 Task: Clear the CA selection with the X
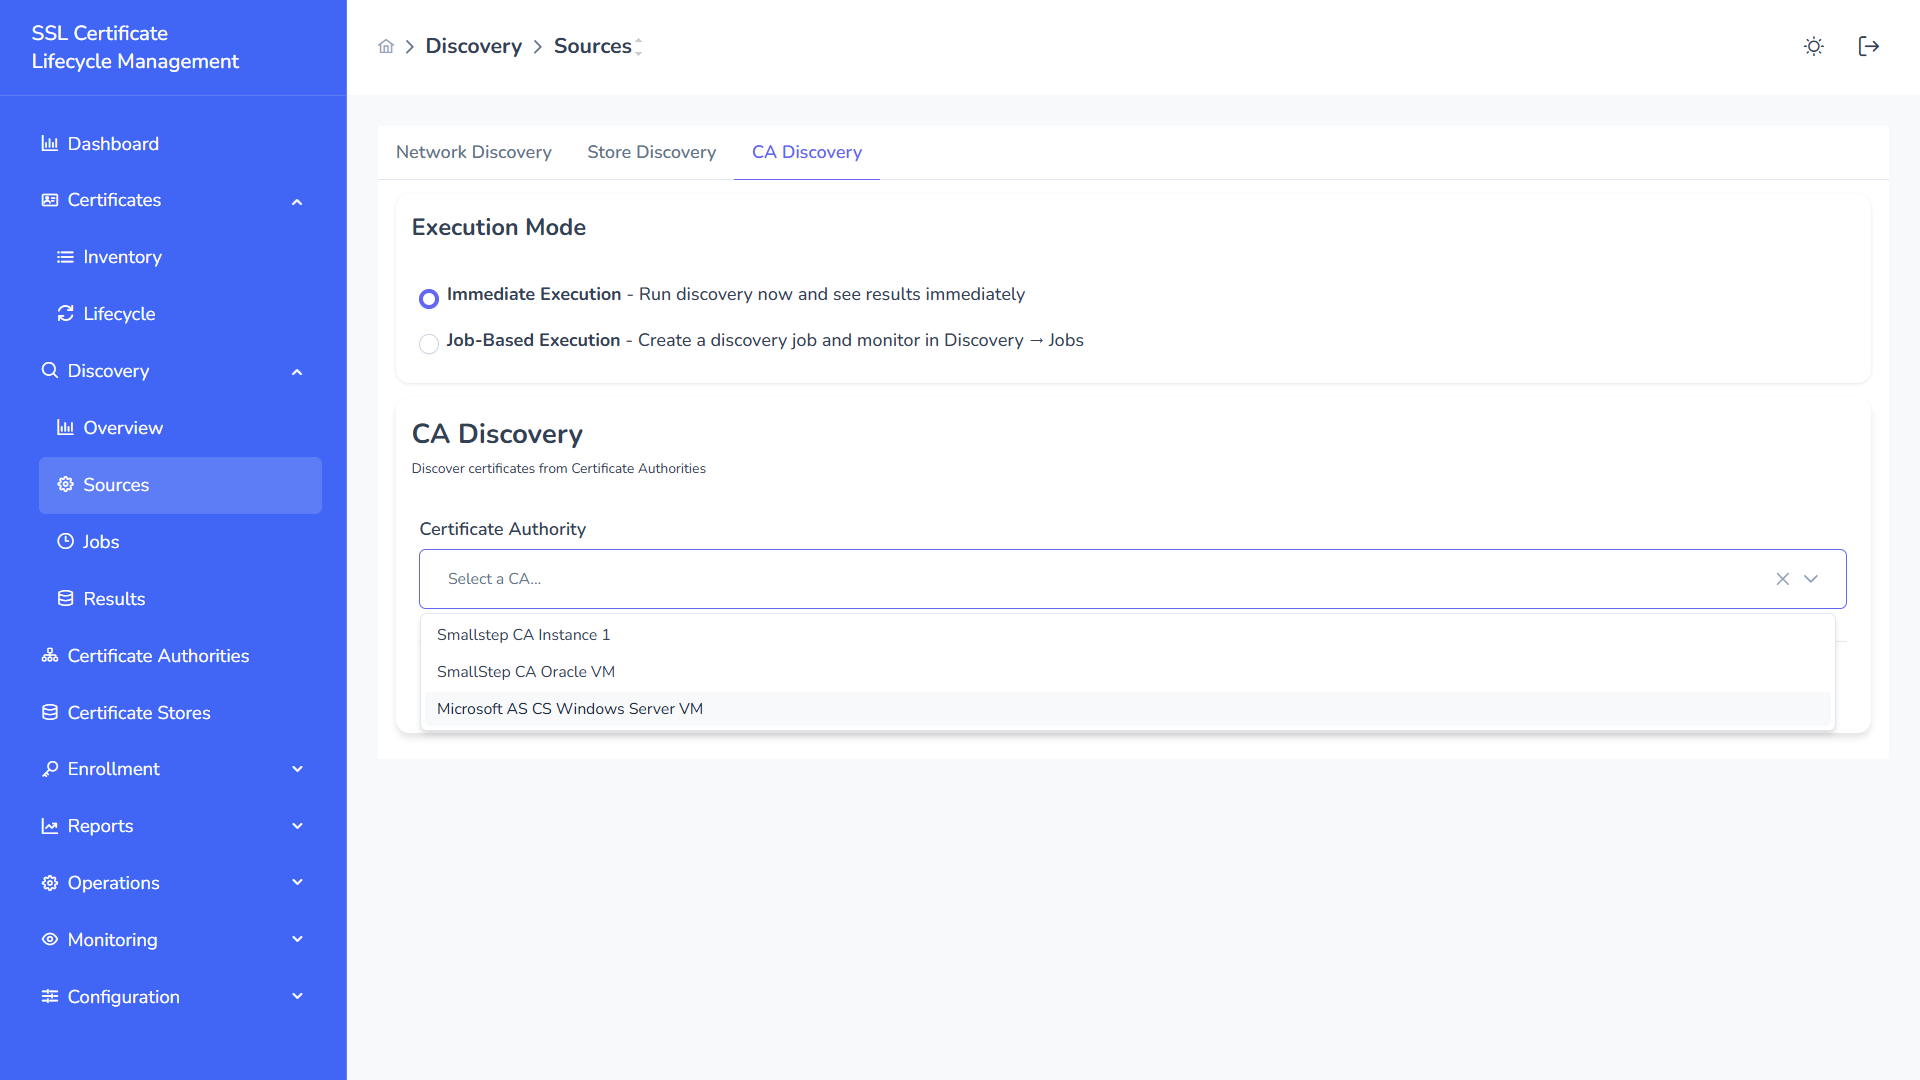point(1782,579)
